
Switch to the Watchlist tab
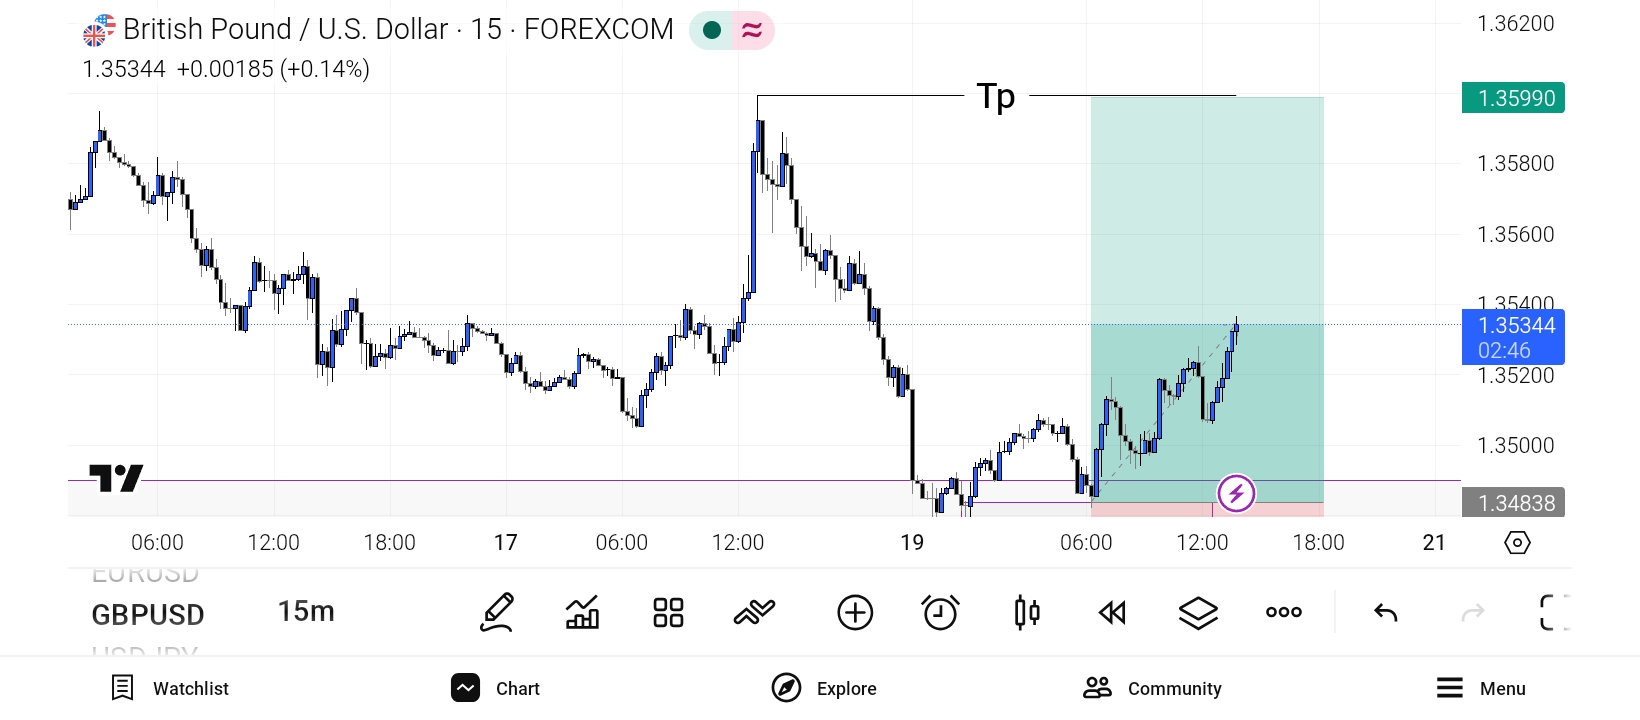pos(170,688)
